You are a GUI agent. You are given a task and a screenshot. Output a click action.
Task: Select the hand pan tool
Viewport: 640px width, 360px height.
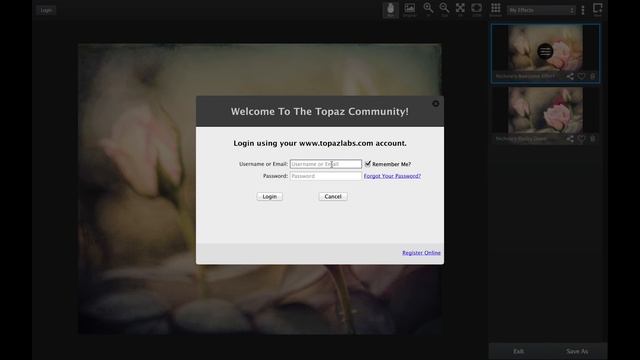391,10
